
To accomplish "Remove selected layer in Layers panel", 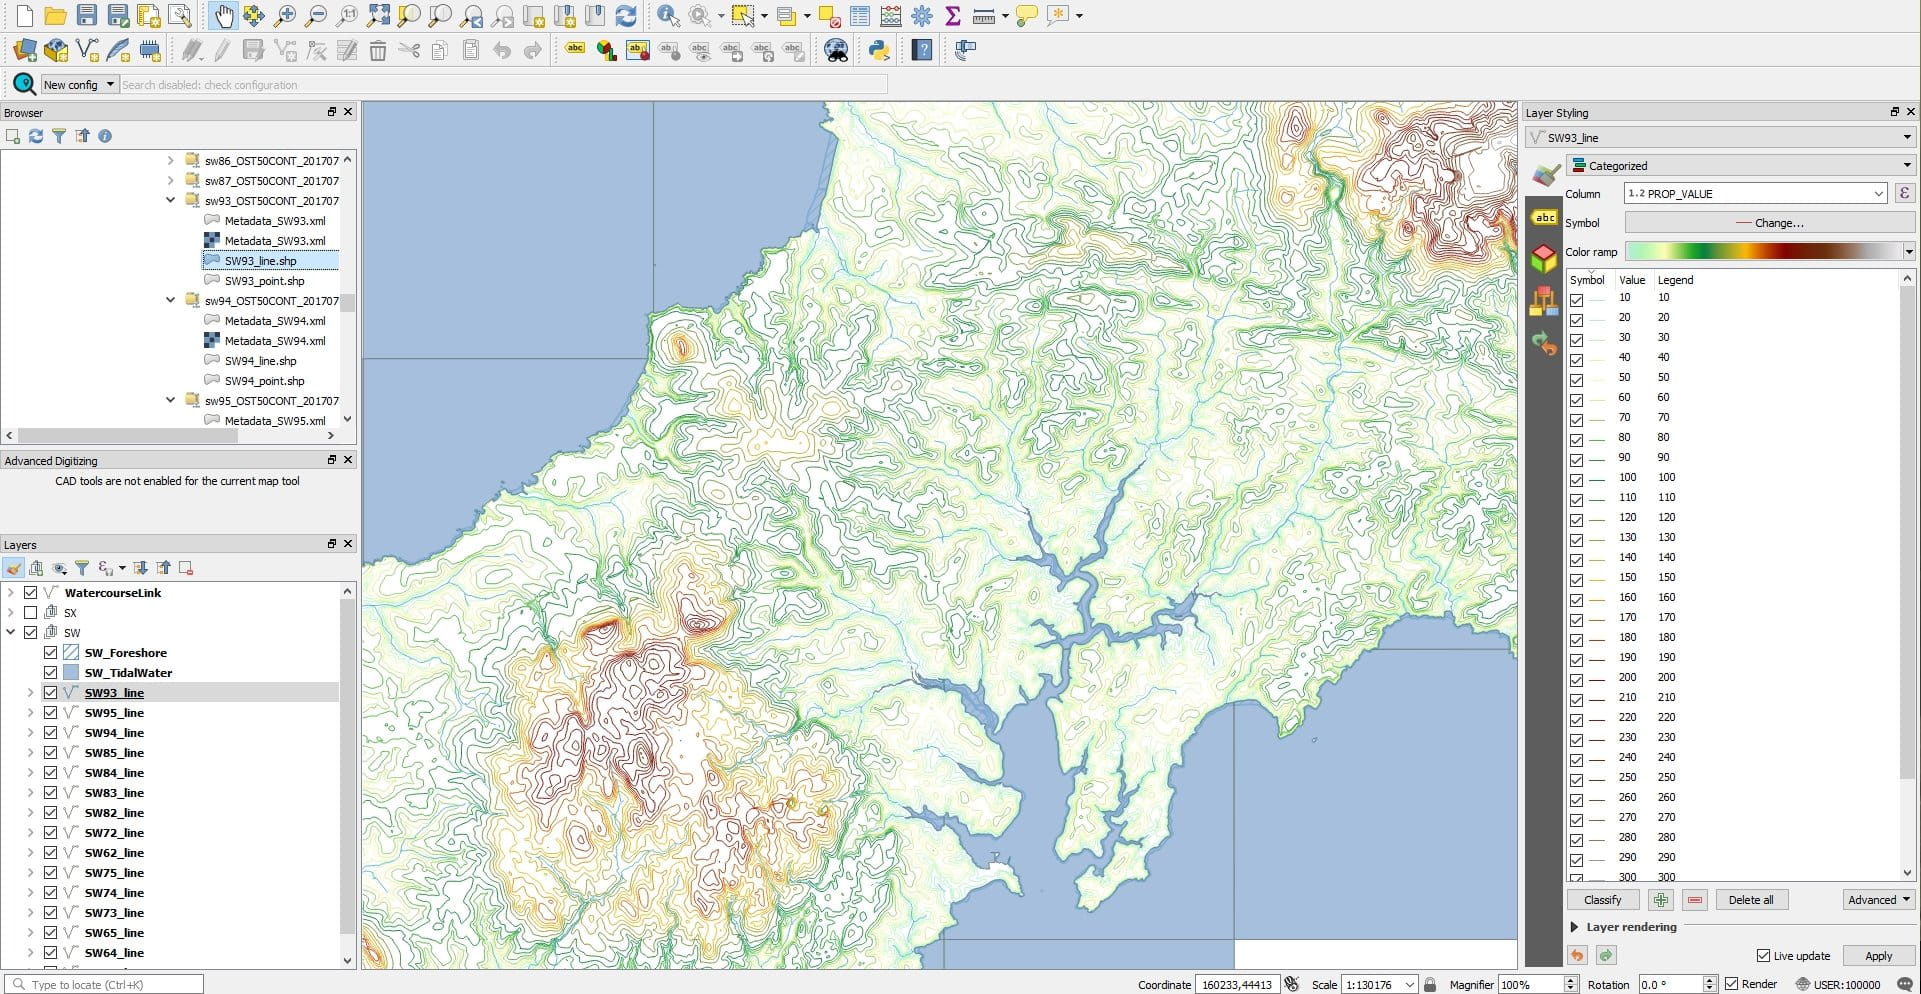I will click(x=185, y=568).
